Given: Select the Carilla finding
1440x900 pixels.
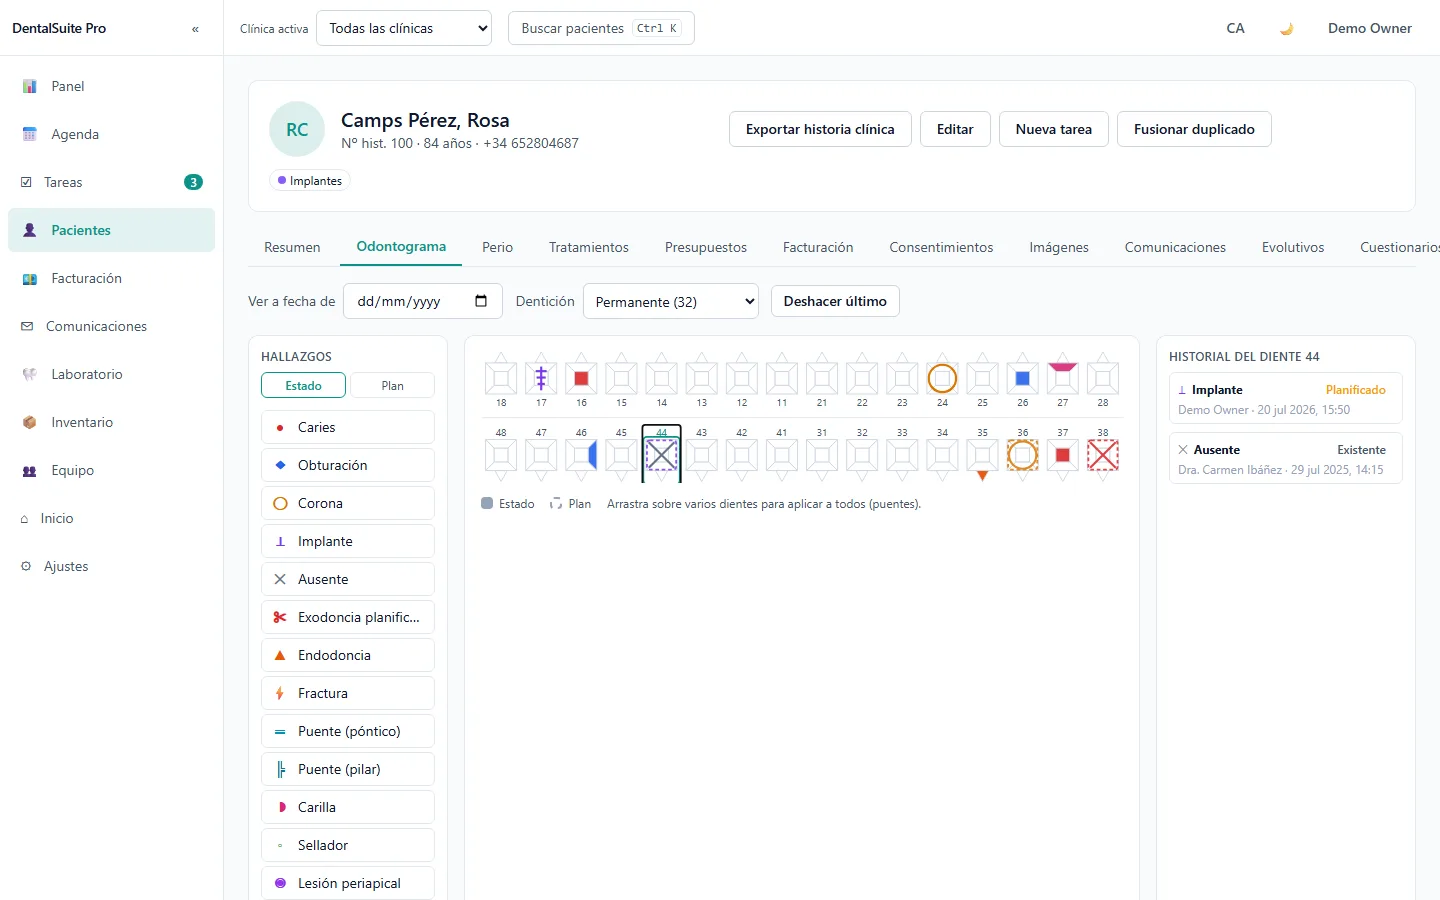Looking at the screenshot, I should pos(348,807).
